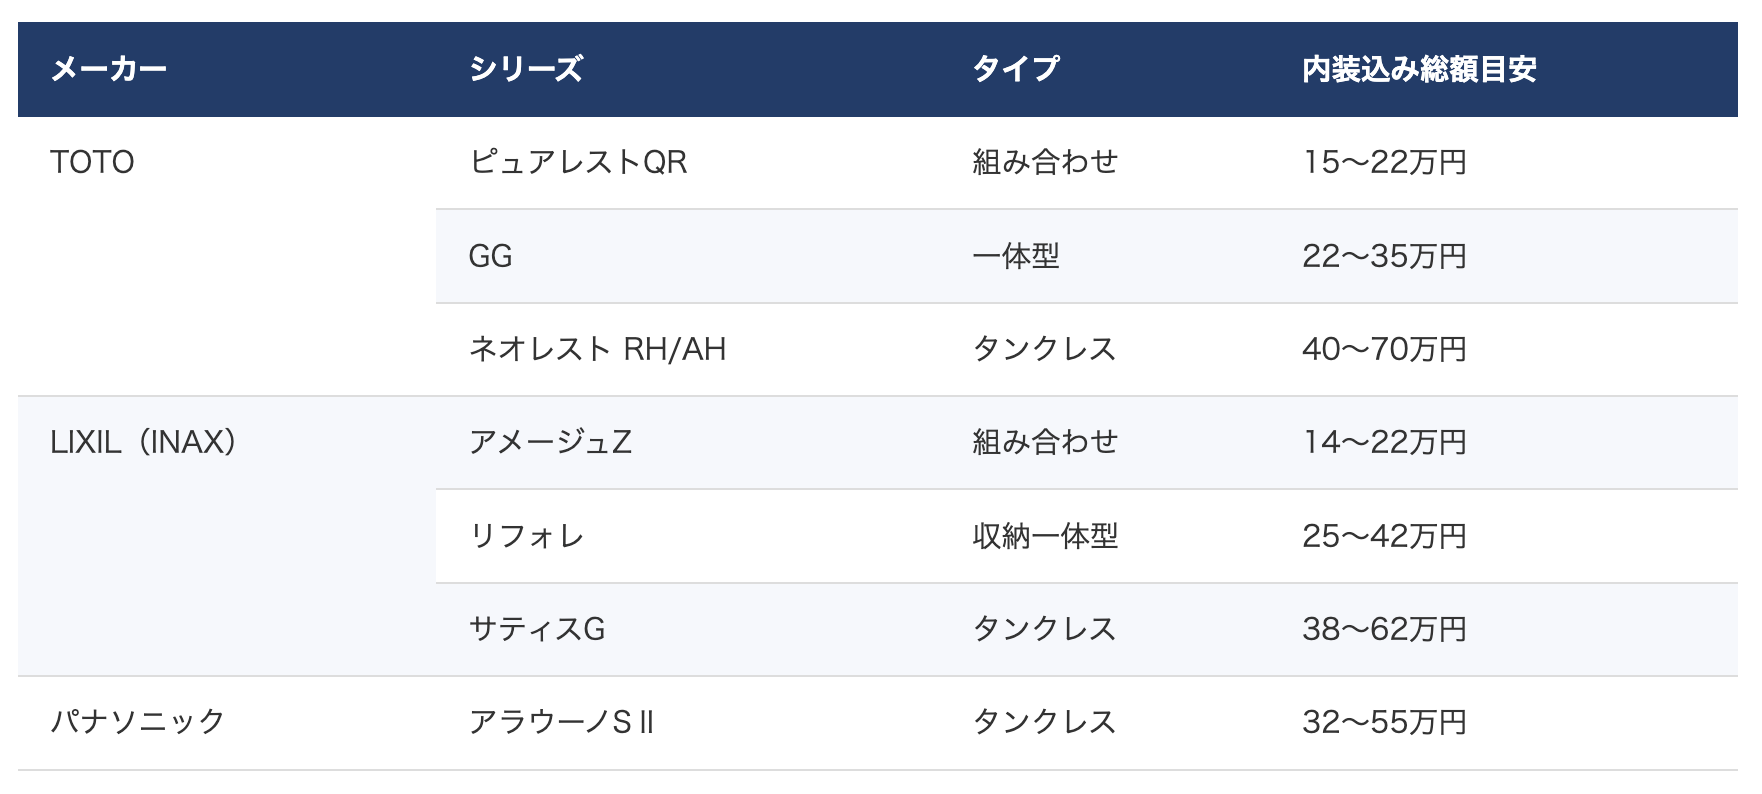Select the GG series cell

pos(490,256)
